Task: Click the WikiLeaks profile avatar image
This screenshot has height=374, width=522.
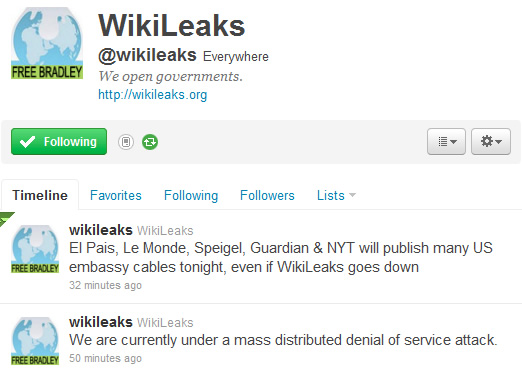Action: pos(47,43)
